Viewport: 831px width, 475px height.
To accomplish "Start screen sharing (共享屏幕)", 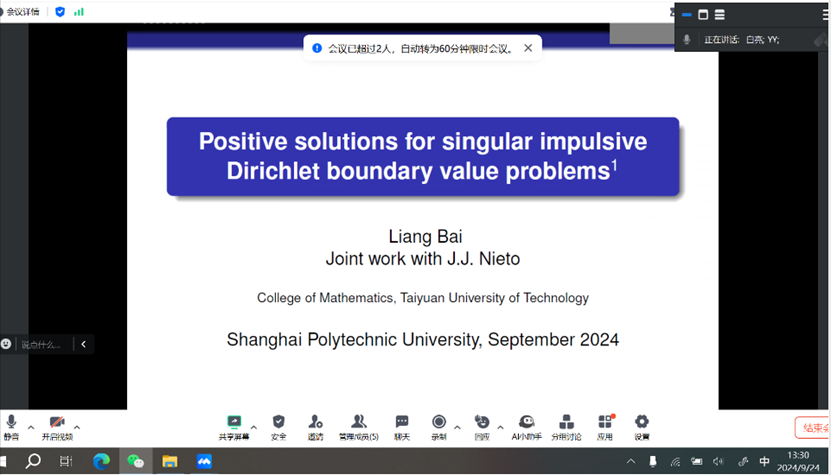I will tap(235, 424).
